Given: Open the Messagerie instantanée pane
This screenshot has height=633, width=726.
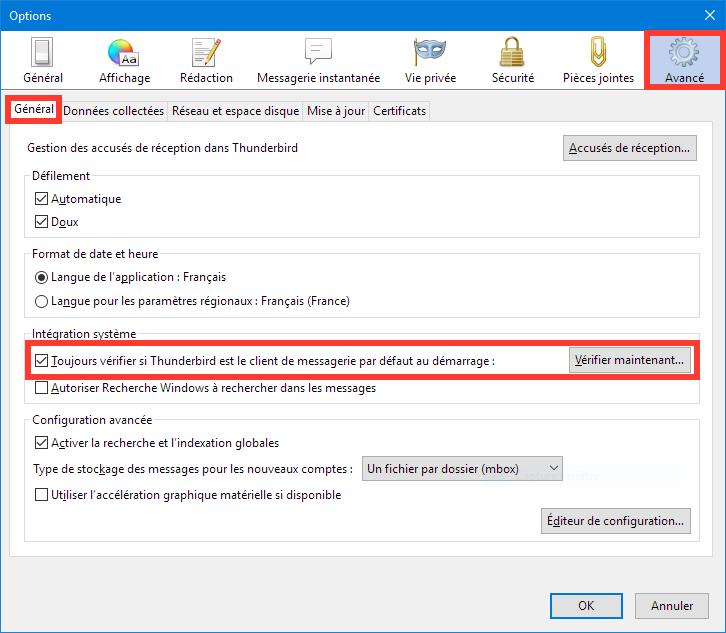Looking at the screenshot, I should click(x=319, y=60).
